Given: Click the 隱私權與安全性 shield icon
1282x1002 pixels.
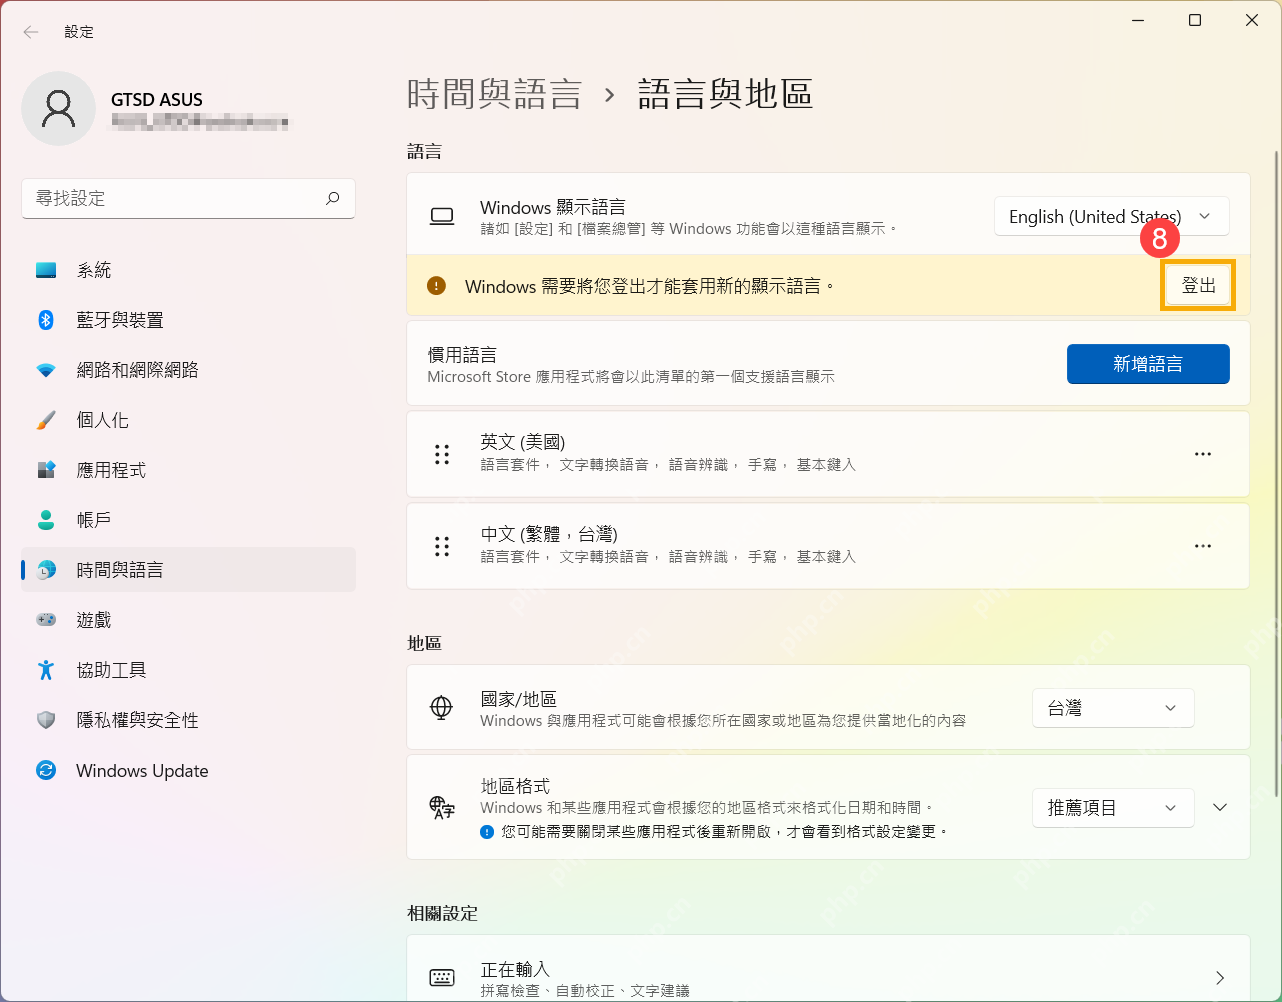Looking at the screenshot, I should [x=46, y=720].
